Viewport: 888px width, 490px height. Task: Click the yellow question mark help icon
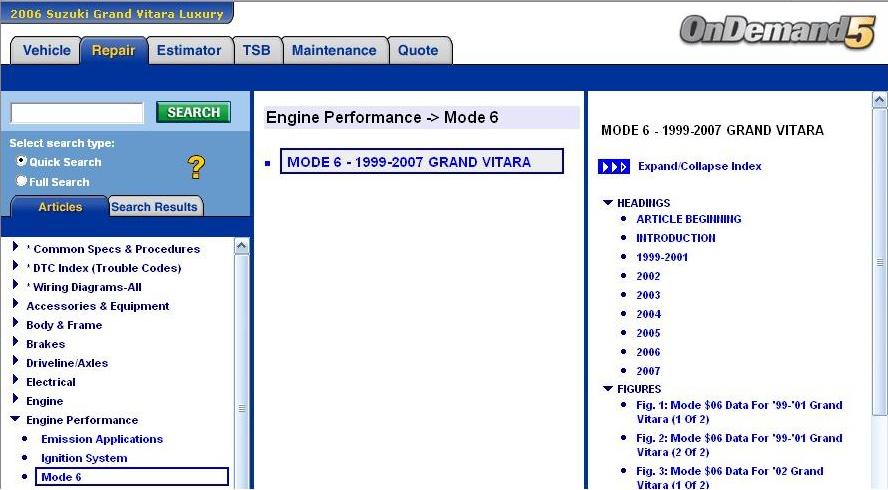click(196, 168)
